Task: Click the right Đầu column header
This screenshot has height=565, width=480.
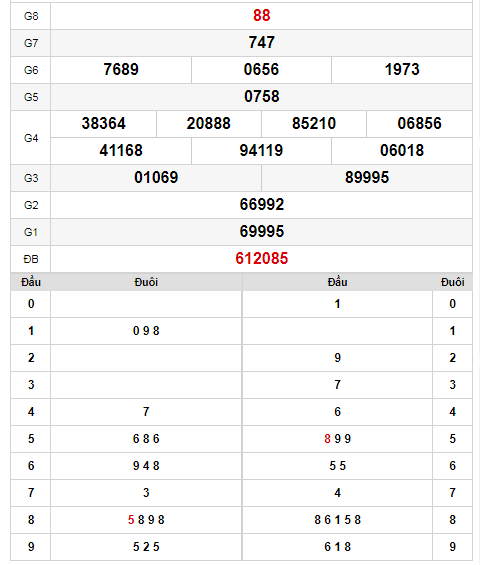Action: point(337,282)
